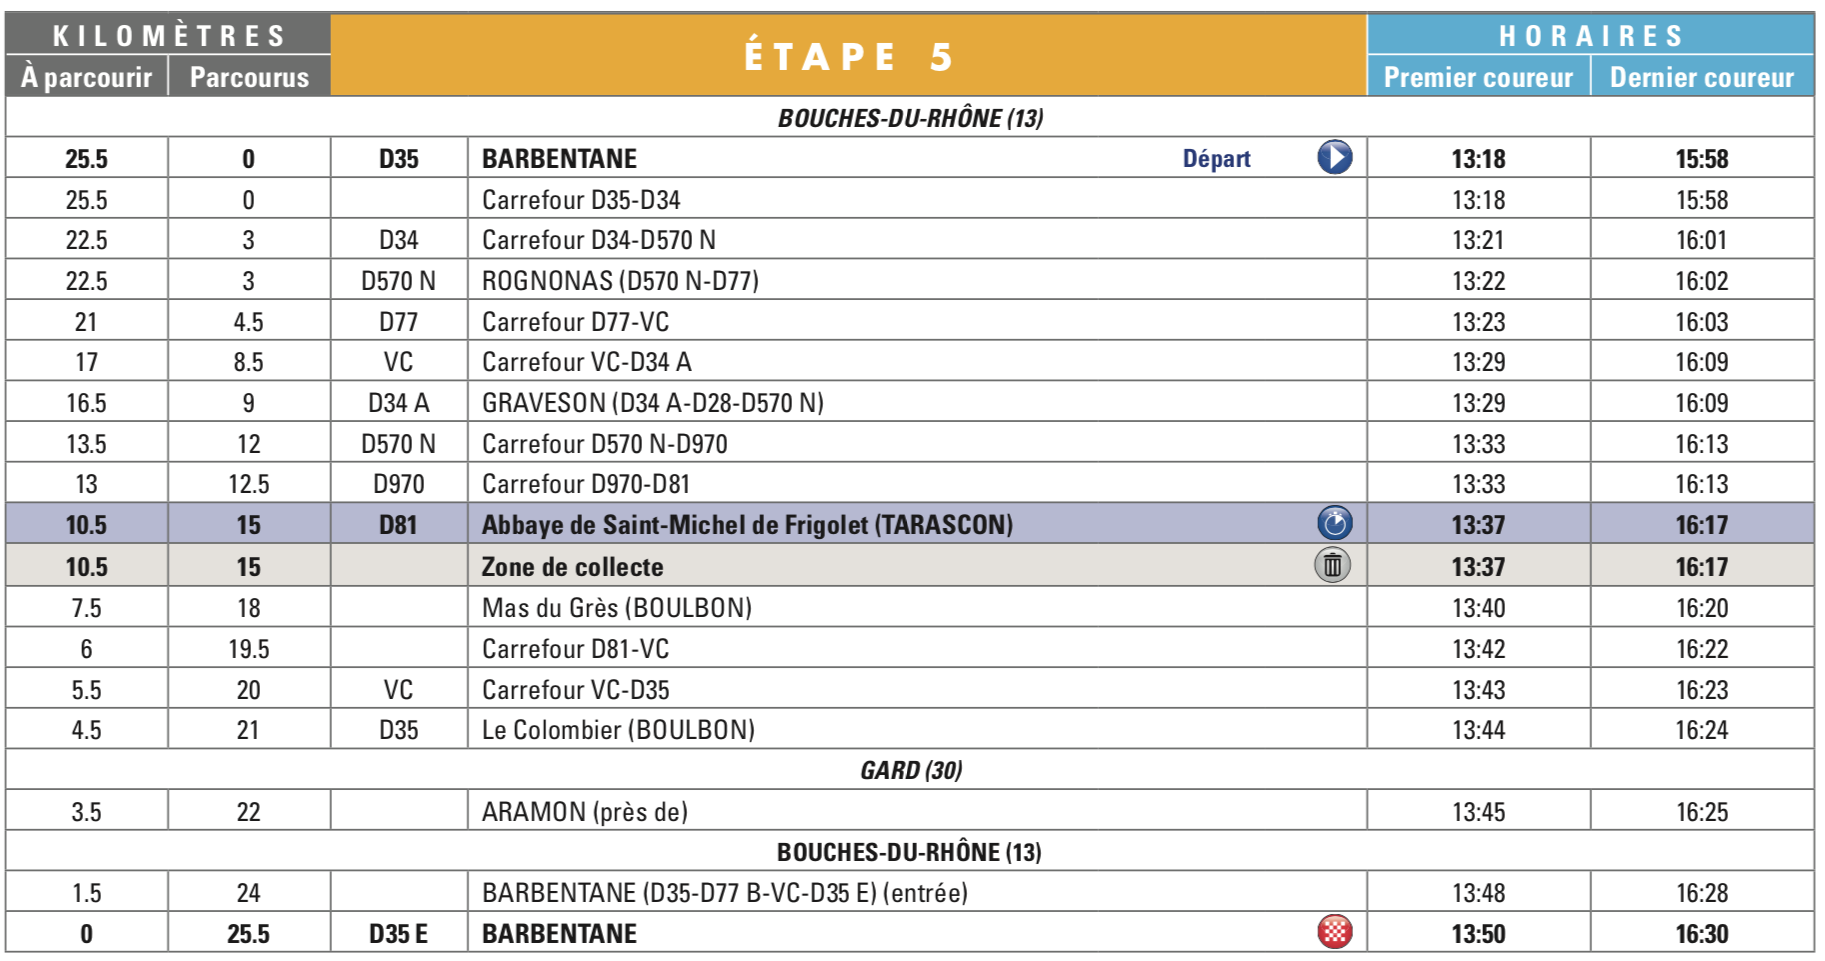This screenshot has width=1825, height=961.
Task: Select the ROGNONAS (D570 N-D77) row text
Action: coord(620,281)
